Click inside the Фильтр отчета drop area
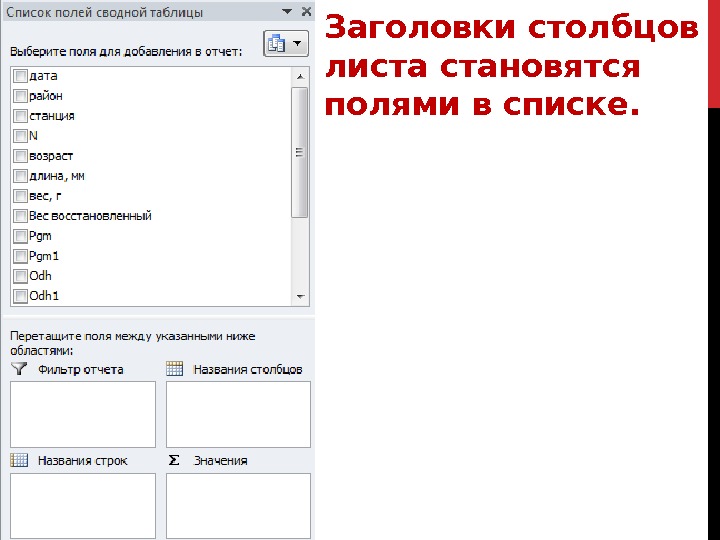This screenshot has width=720, height=540. (83, 414)
